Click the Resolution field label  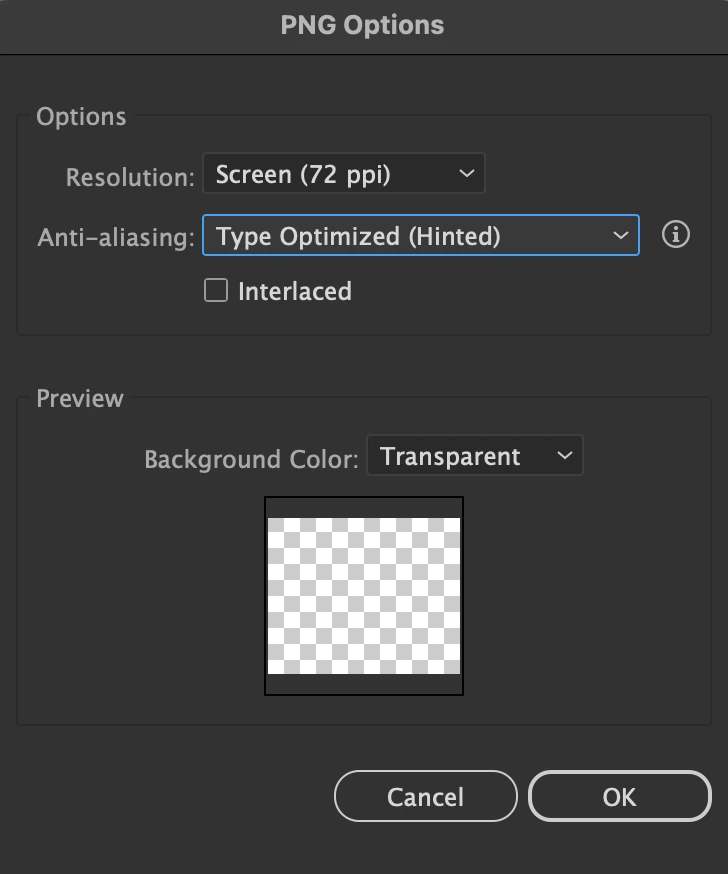pos(130,177)
